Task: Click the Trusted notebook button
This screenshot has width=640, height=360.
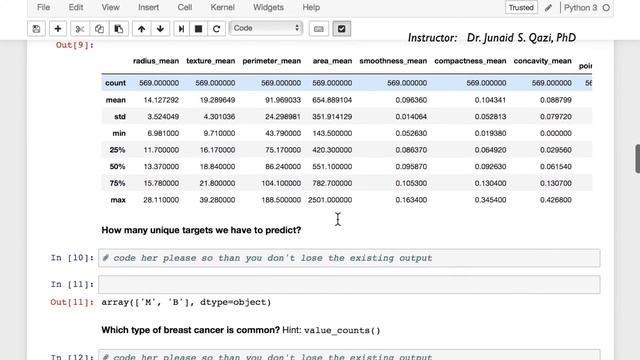Action: click(x=521, y=8)
